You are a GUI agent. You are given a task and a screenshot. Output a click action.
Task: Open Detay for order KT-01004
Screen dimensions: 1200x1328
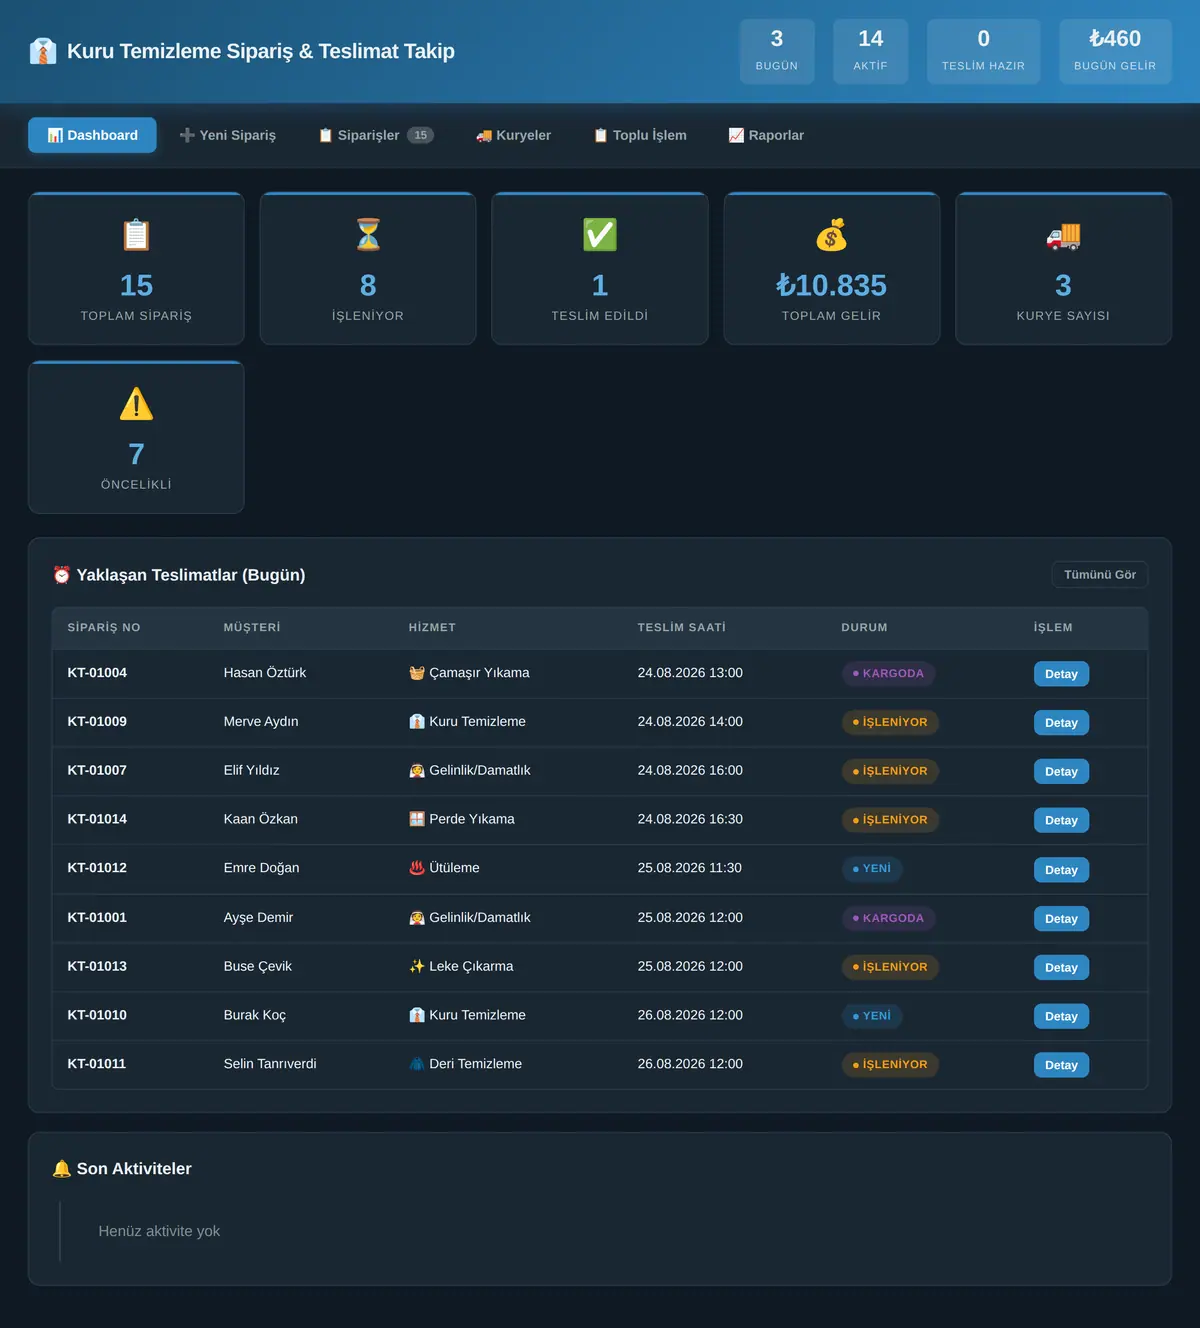click(x=1061, y=674)
